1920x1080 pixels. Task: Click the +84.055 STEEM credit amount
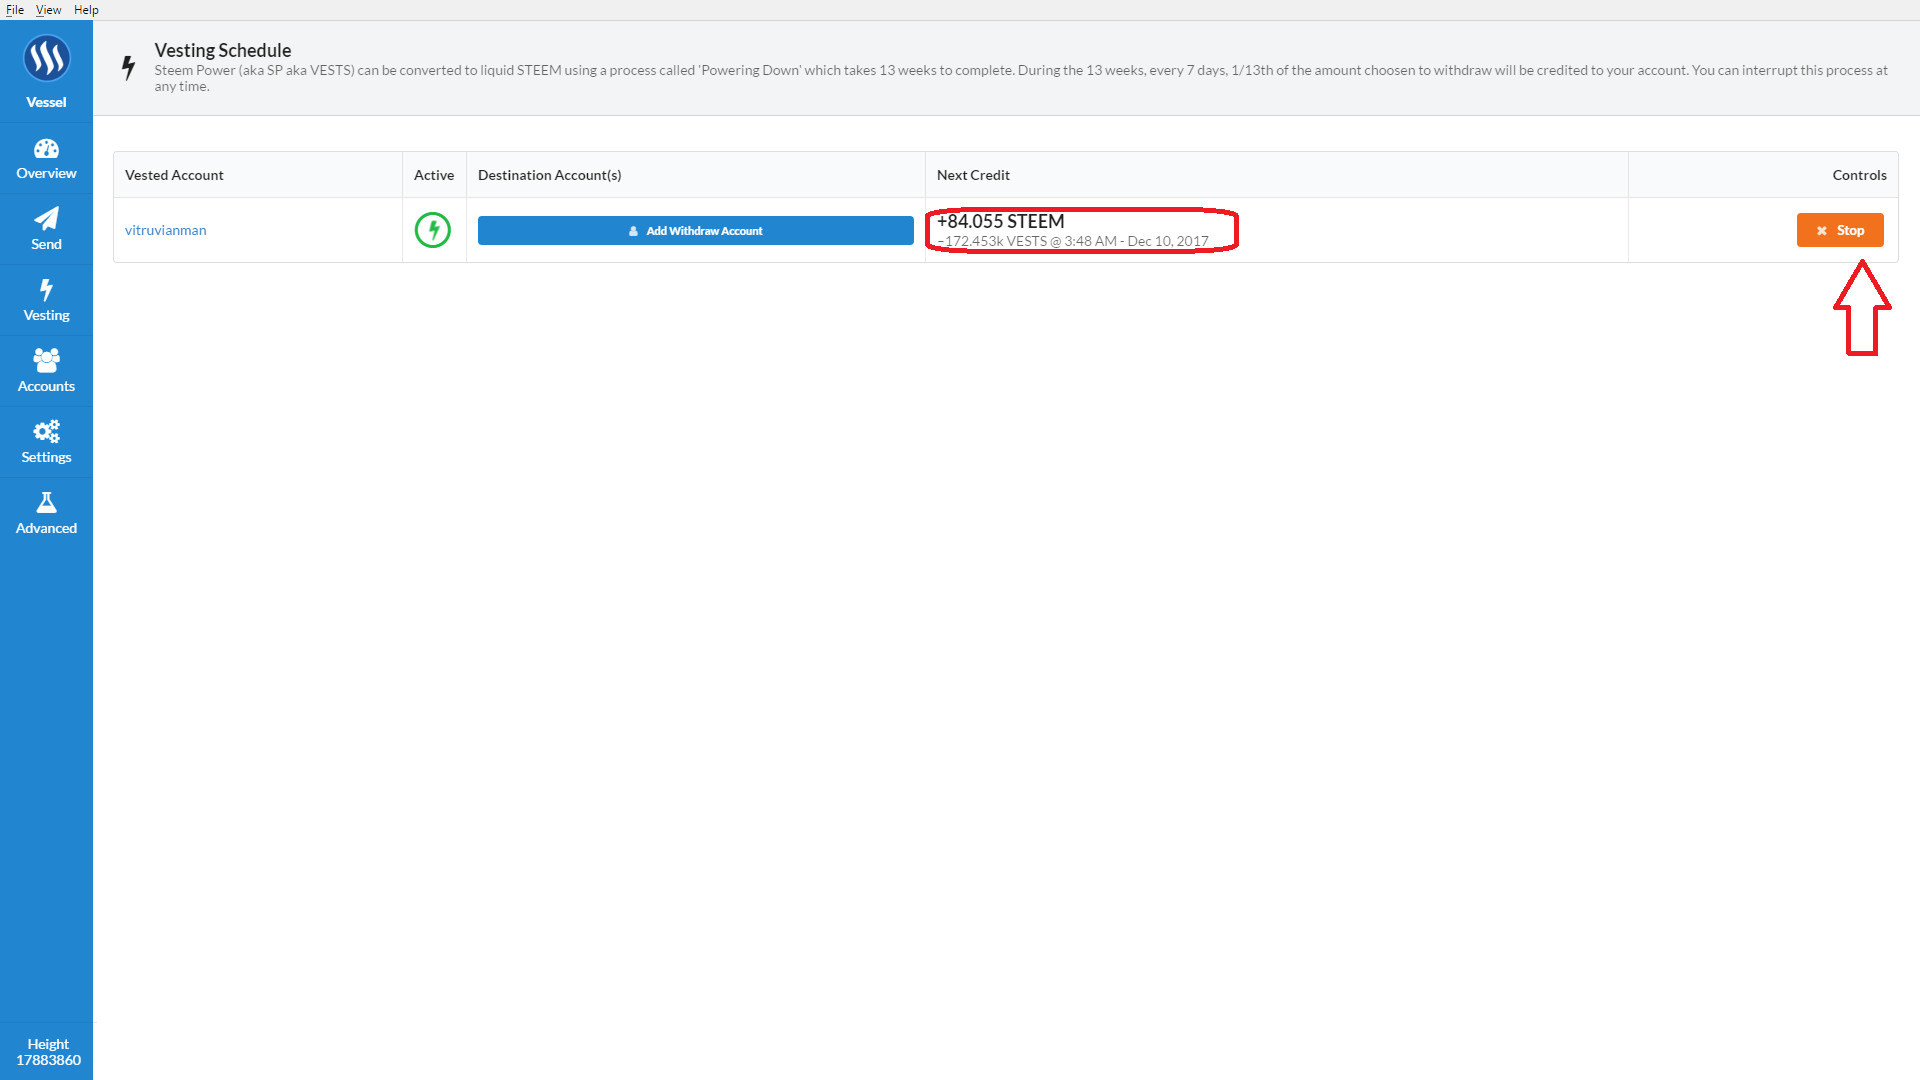tap(1000, 221)
